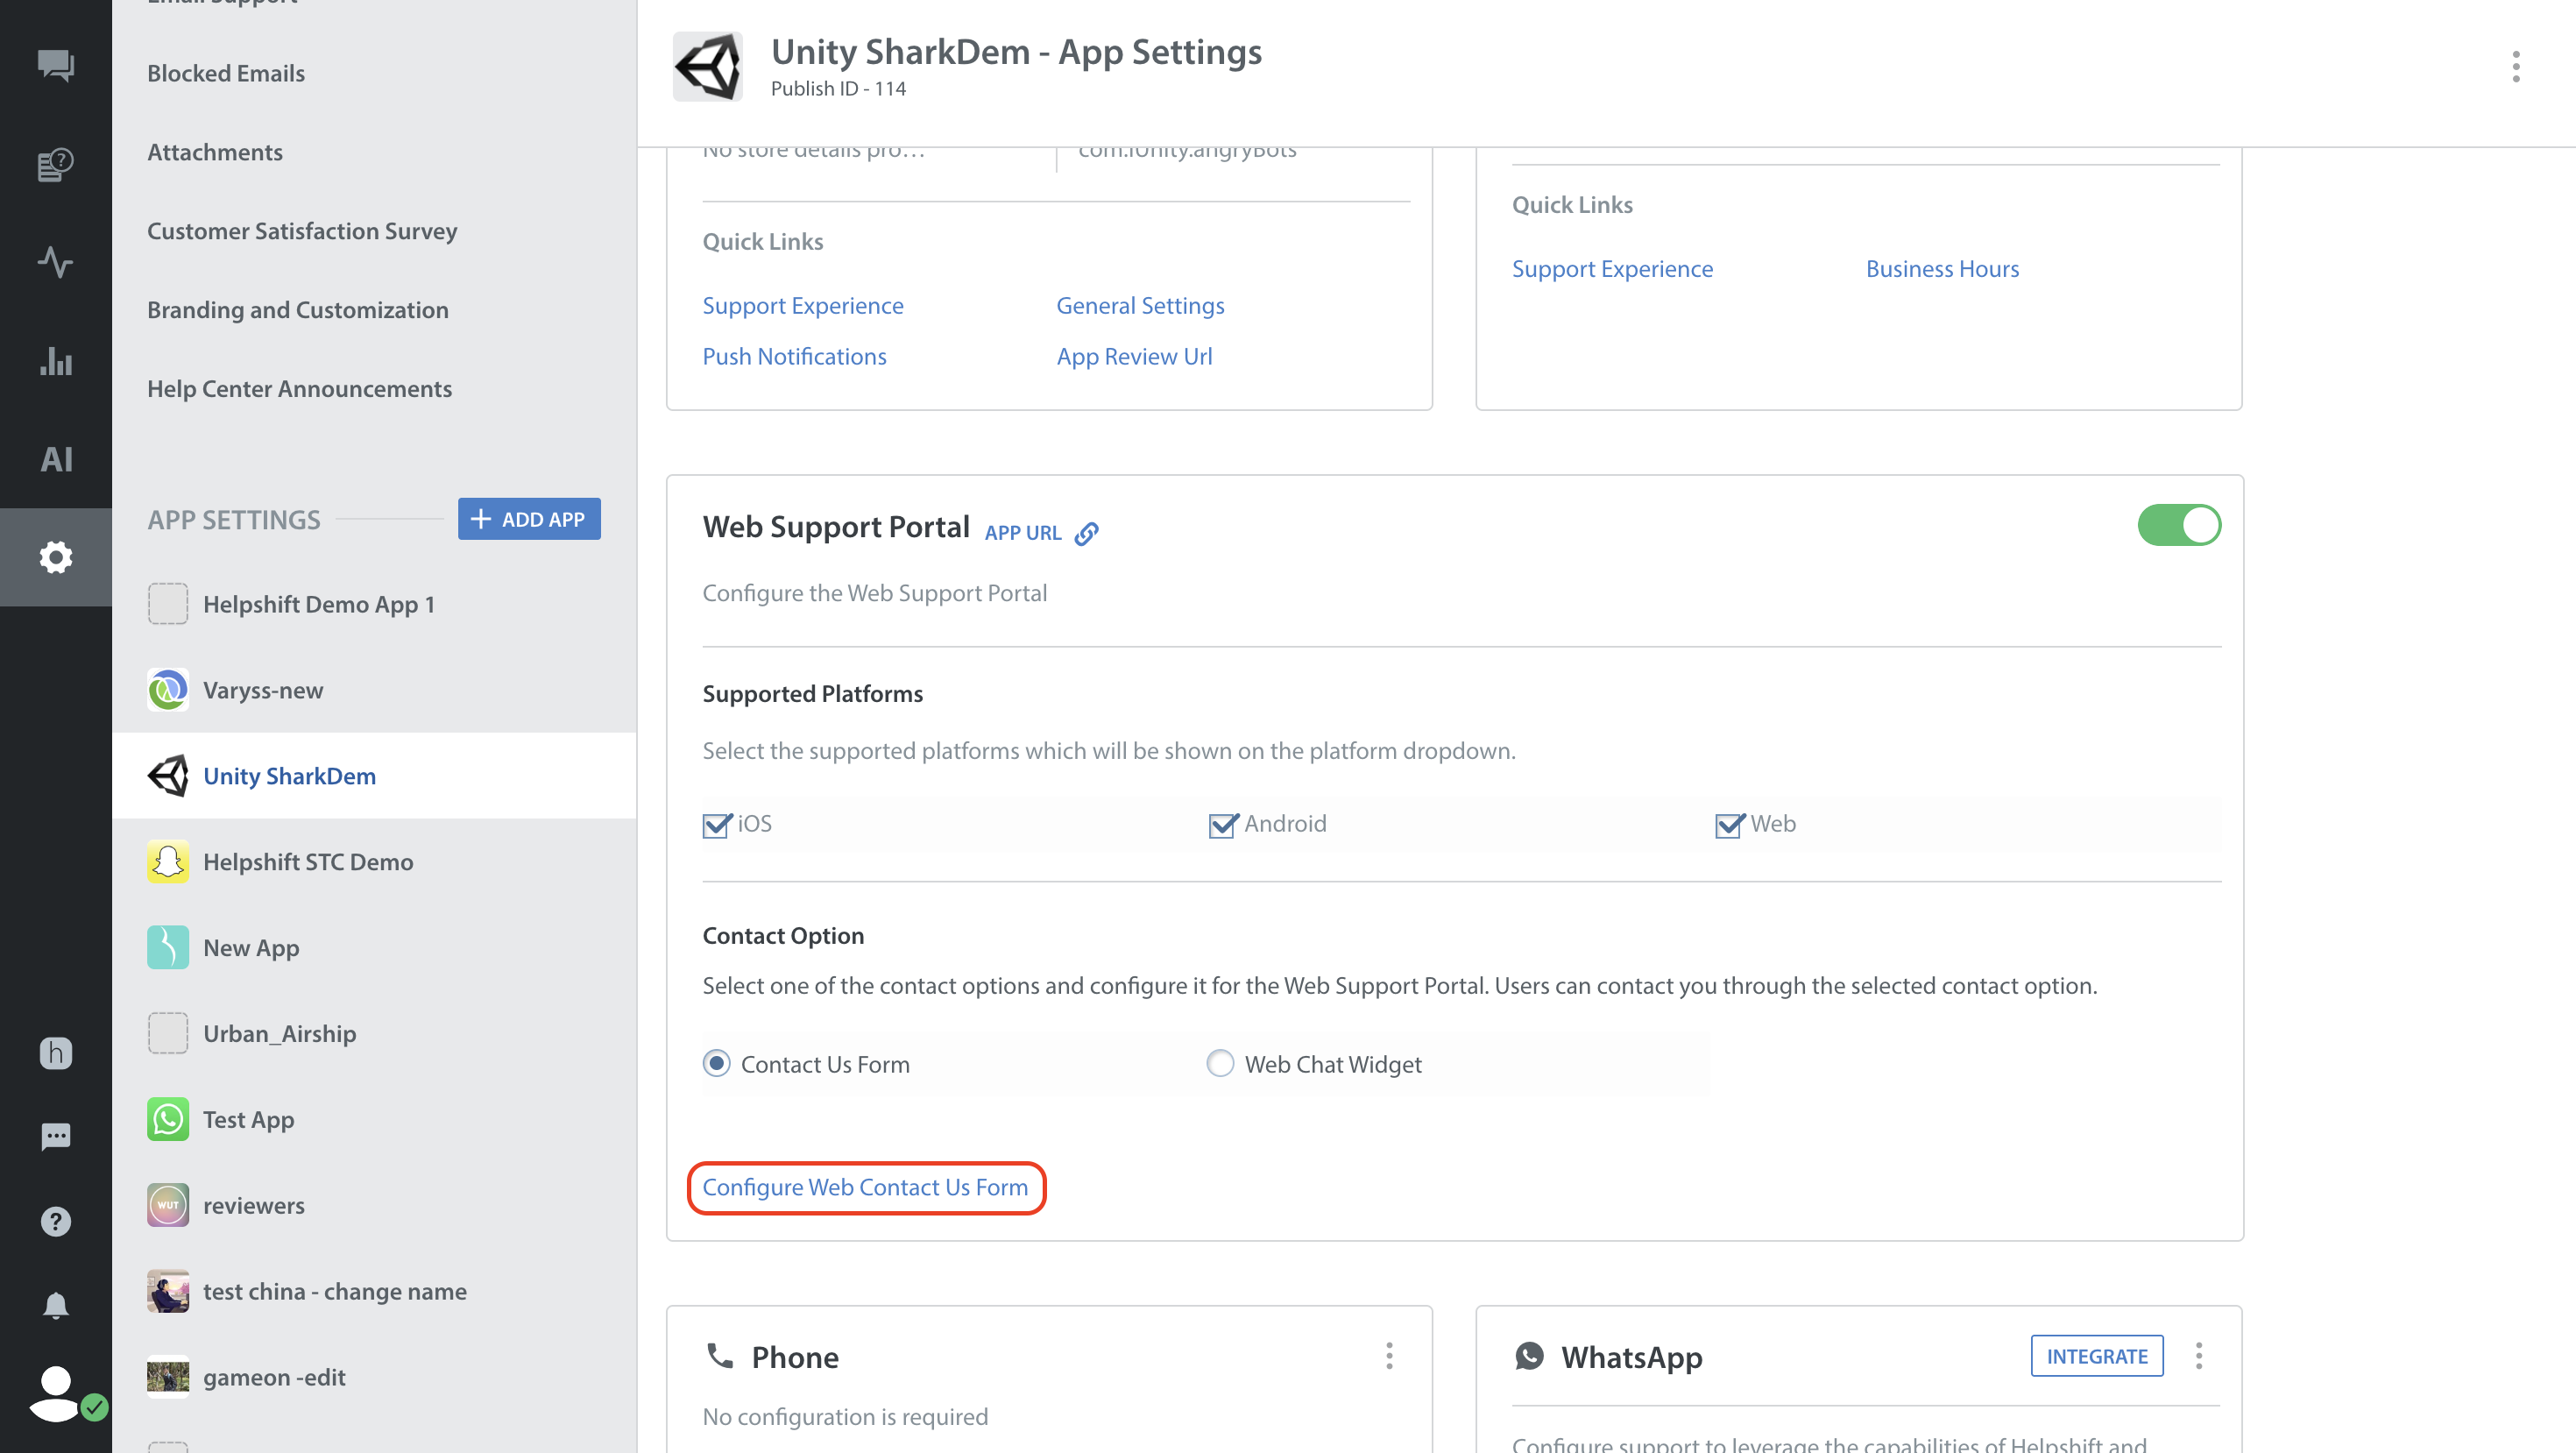Image resolution: width=2576 pixels, height=1453 pixels.
Task: Select Helpshift STC Demo app
Action: point(308,862)
